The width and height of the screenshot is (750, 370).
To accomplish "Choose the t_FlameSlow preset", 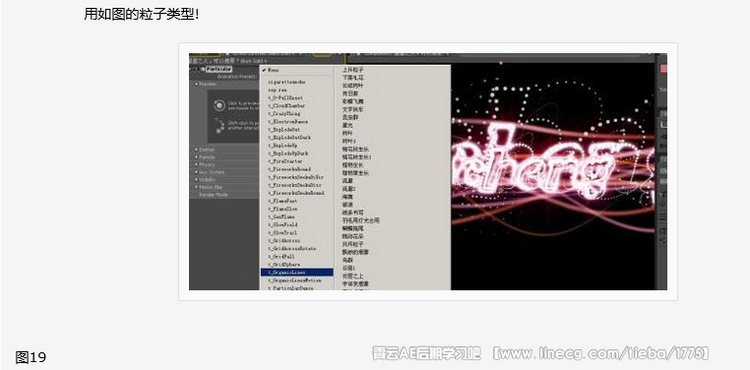I will [283, 209].
